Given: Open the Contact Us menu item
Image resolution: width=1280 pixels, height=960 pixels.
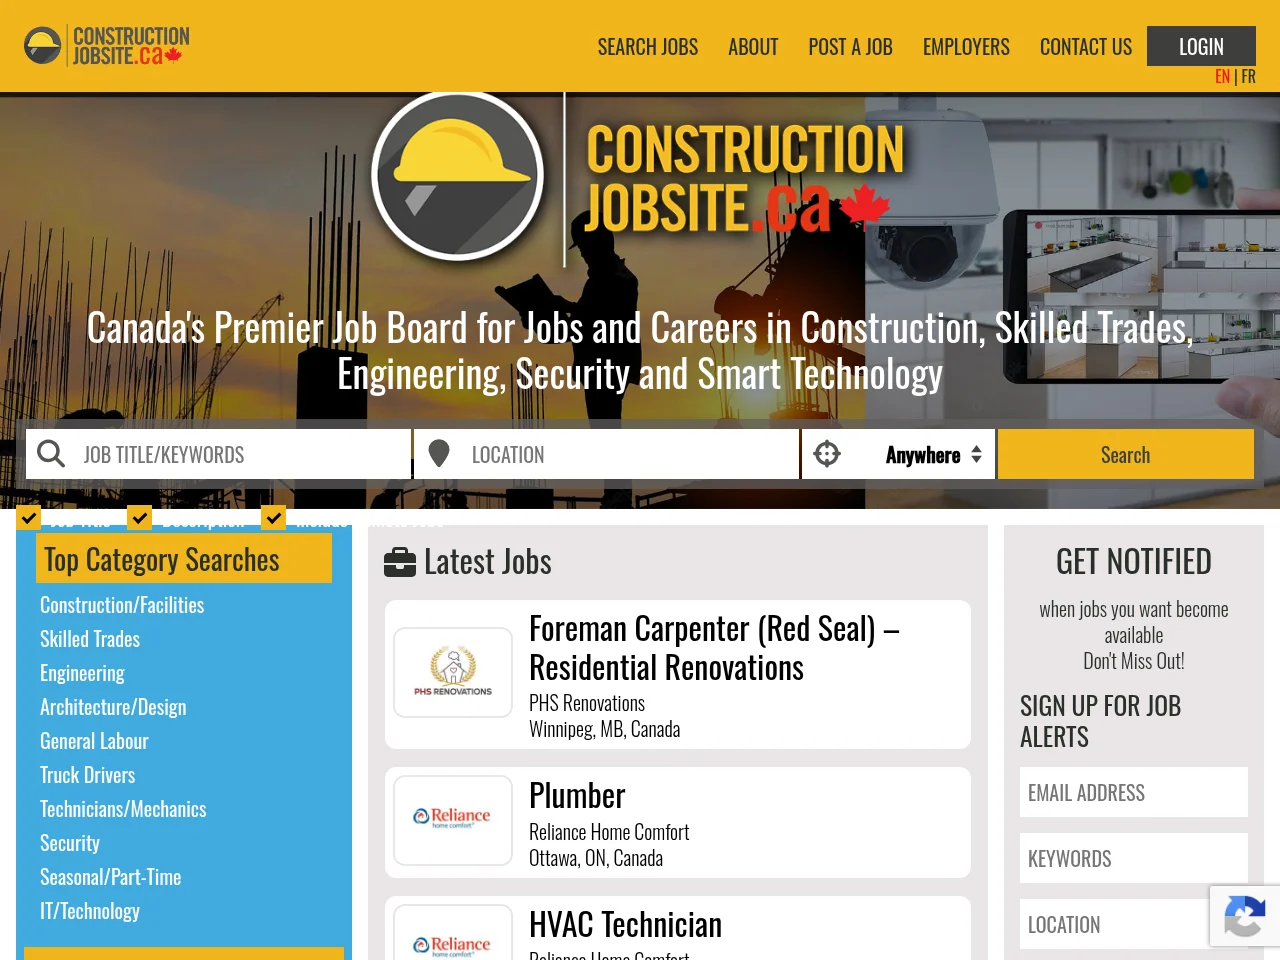Looking at the screenshot, I should [1086, 47].
